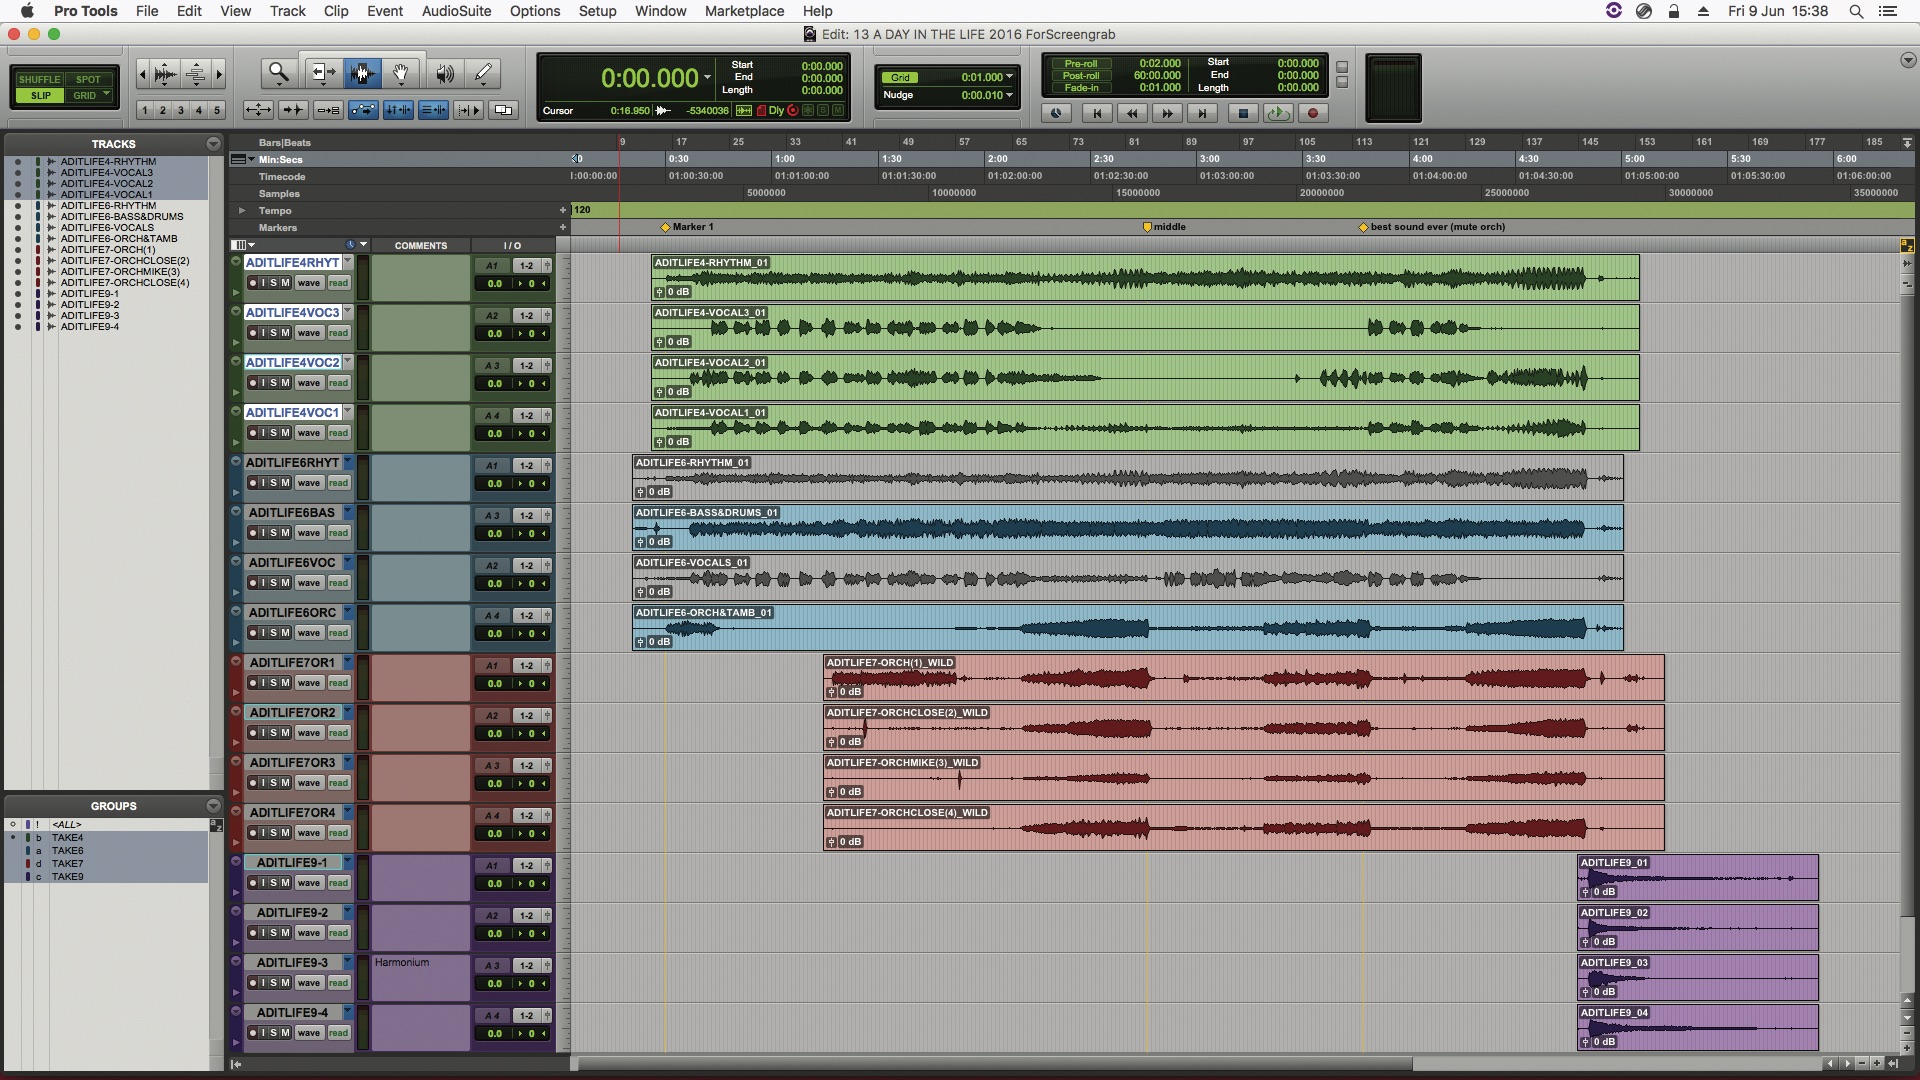The image size is (1920, 1080).
Task: Open the Clip menu
Action: tap(336, 11)
